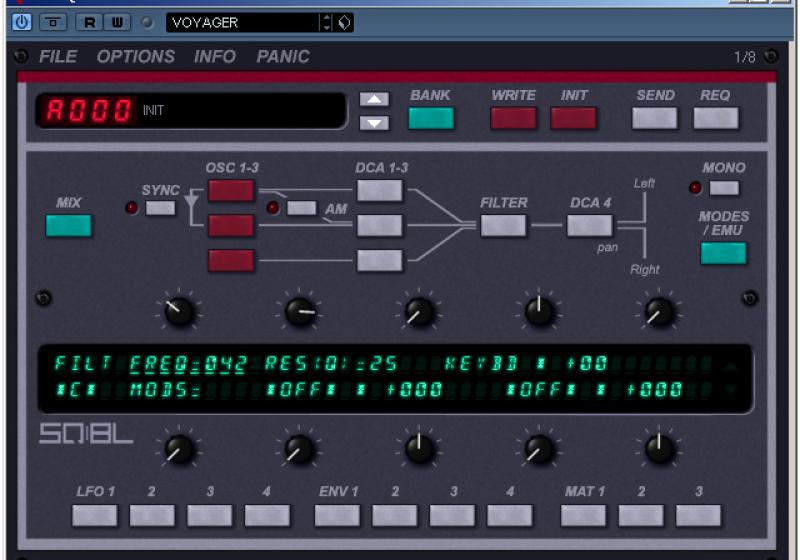Toggle the plugin power bypass button

[x=22, y=22]
